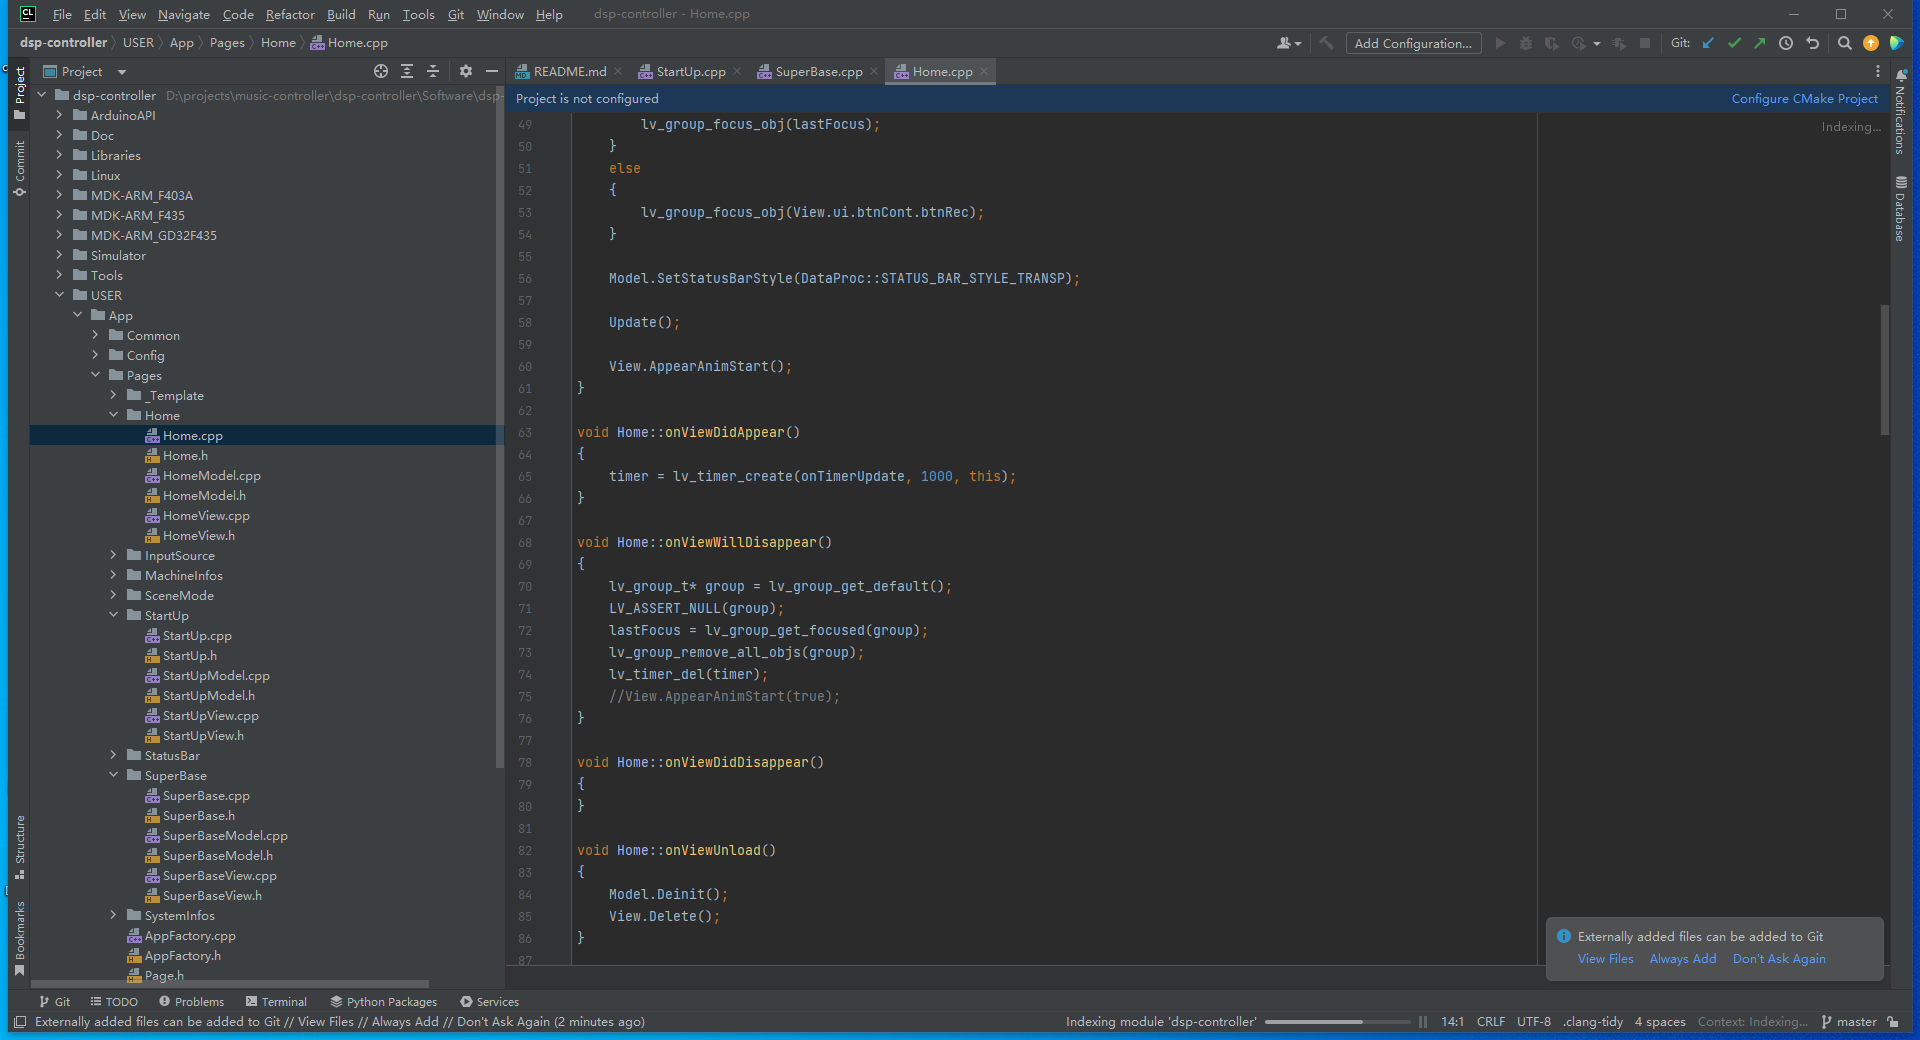Click the Git Push green arrow icon
1920x1040 pixels.
point(1760,43)
